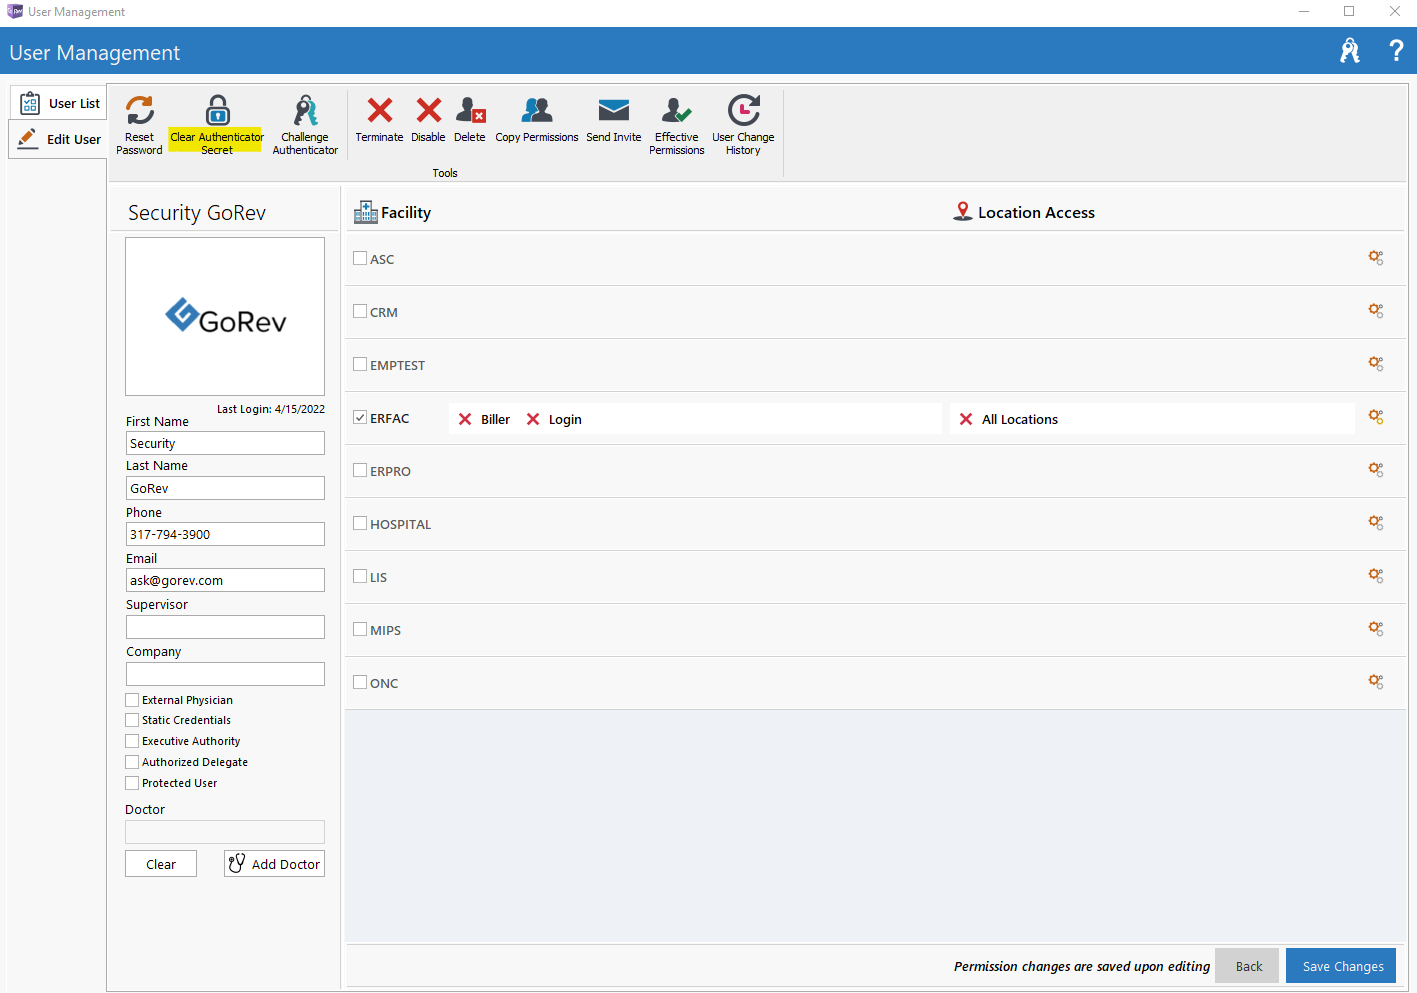The width and height of the screenshot is (1417, 993).
Task: Click Save Changes button
Action: [x=1342, y=966]
